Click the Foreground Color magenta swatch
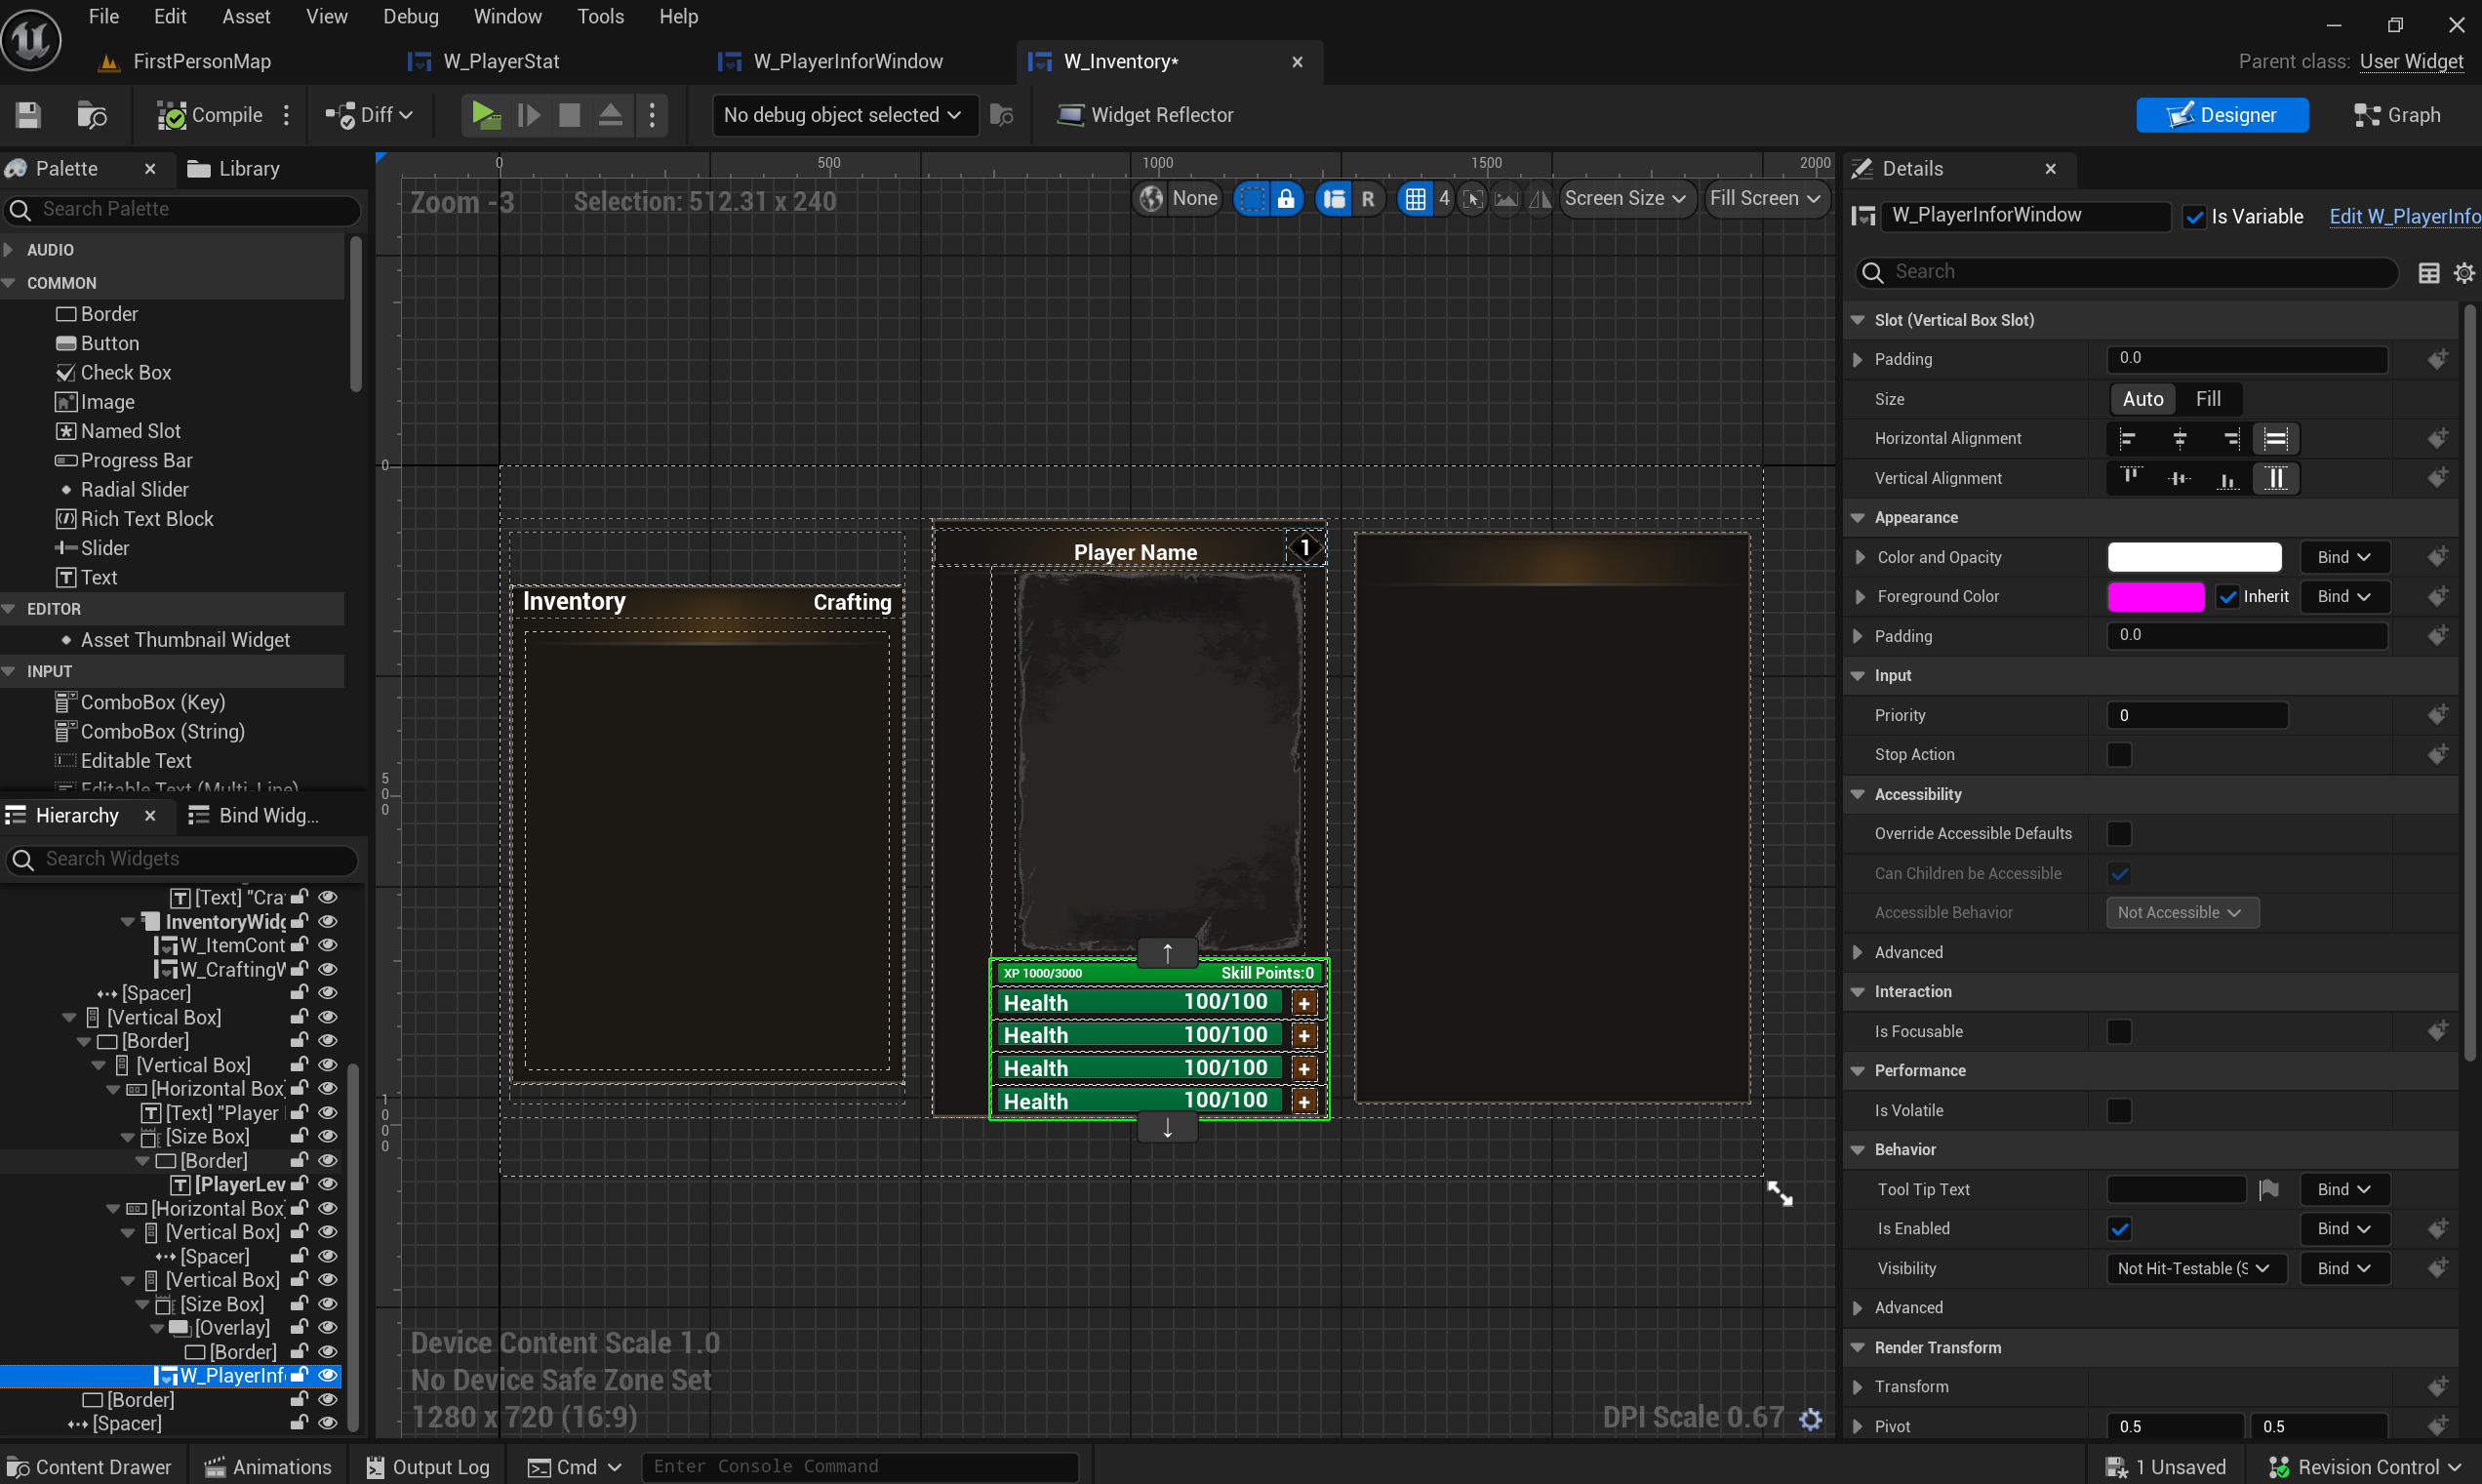This screenshot has width=2482, height=1484. pos(2155,596)
